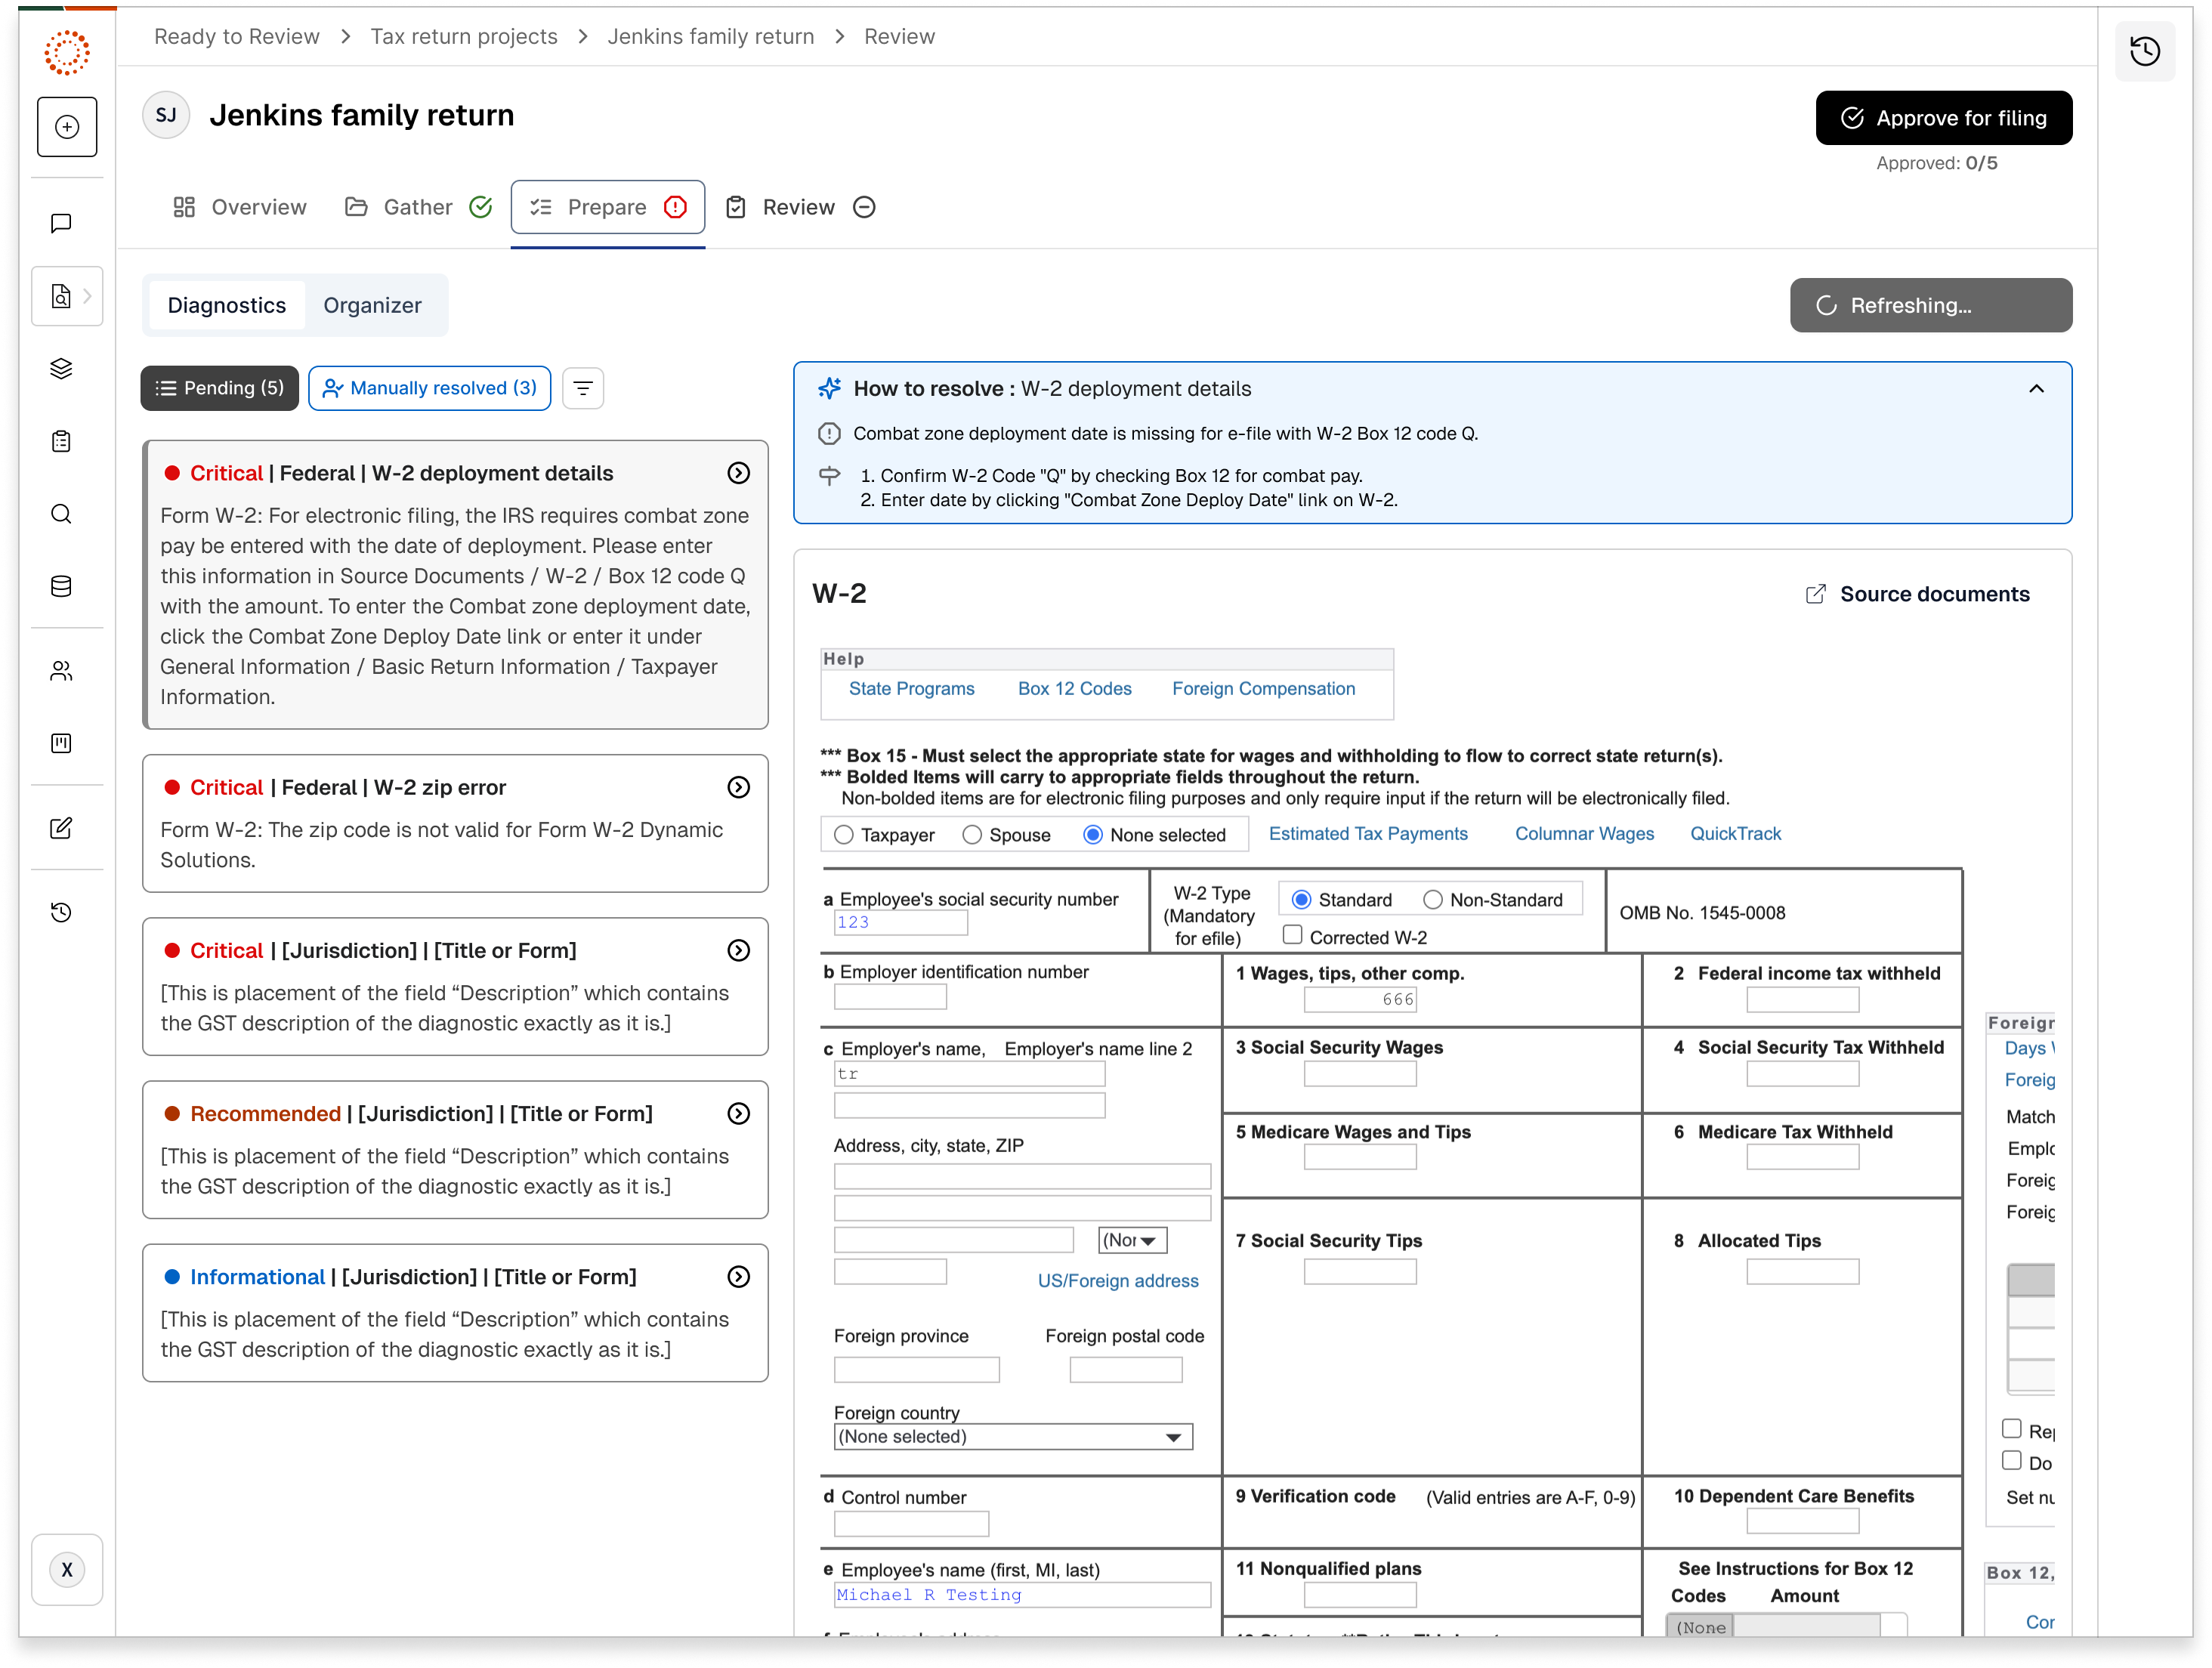This screenshot has width=2212, height=1668.
Task: Click the history clock icon top right
Action: point(2144,51)
